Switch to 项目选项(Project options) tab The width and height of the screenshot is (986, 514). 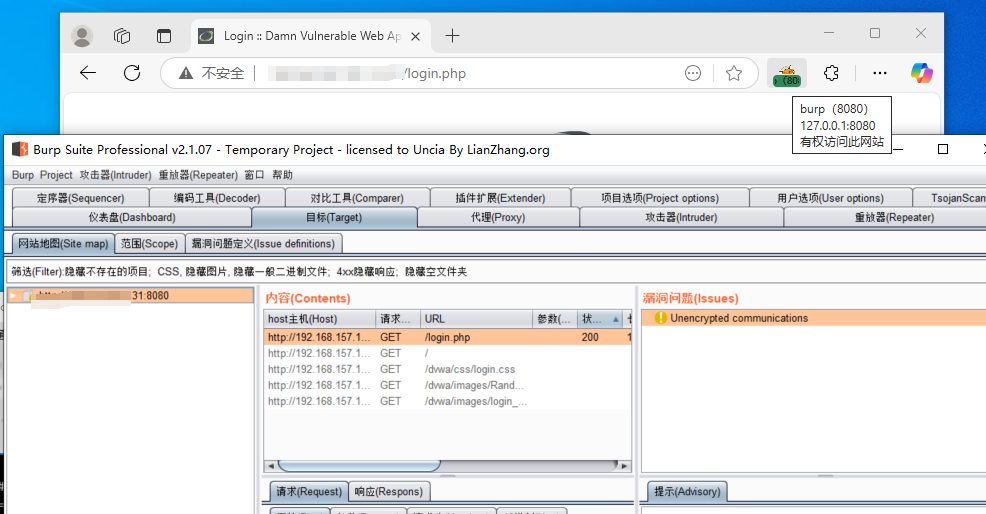660,198
